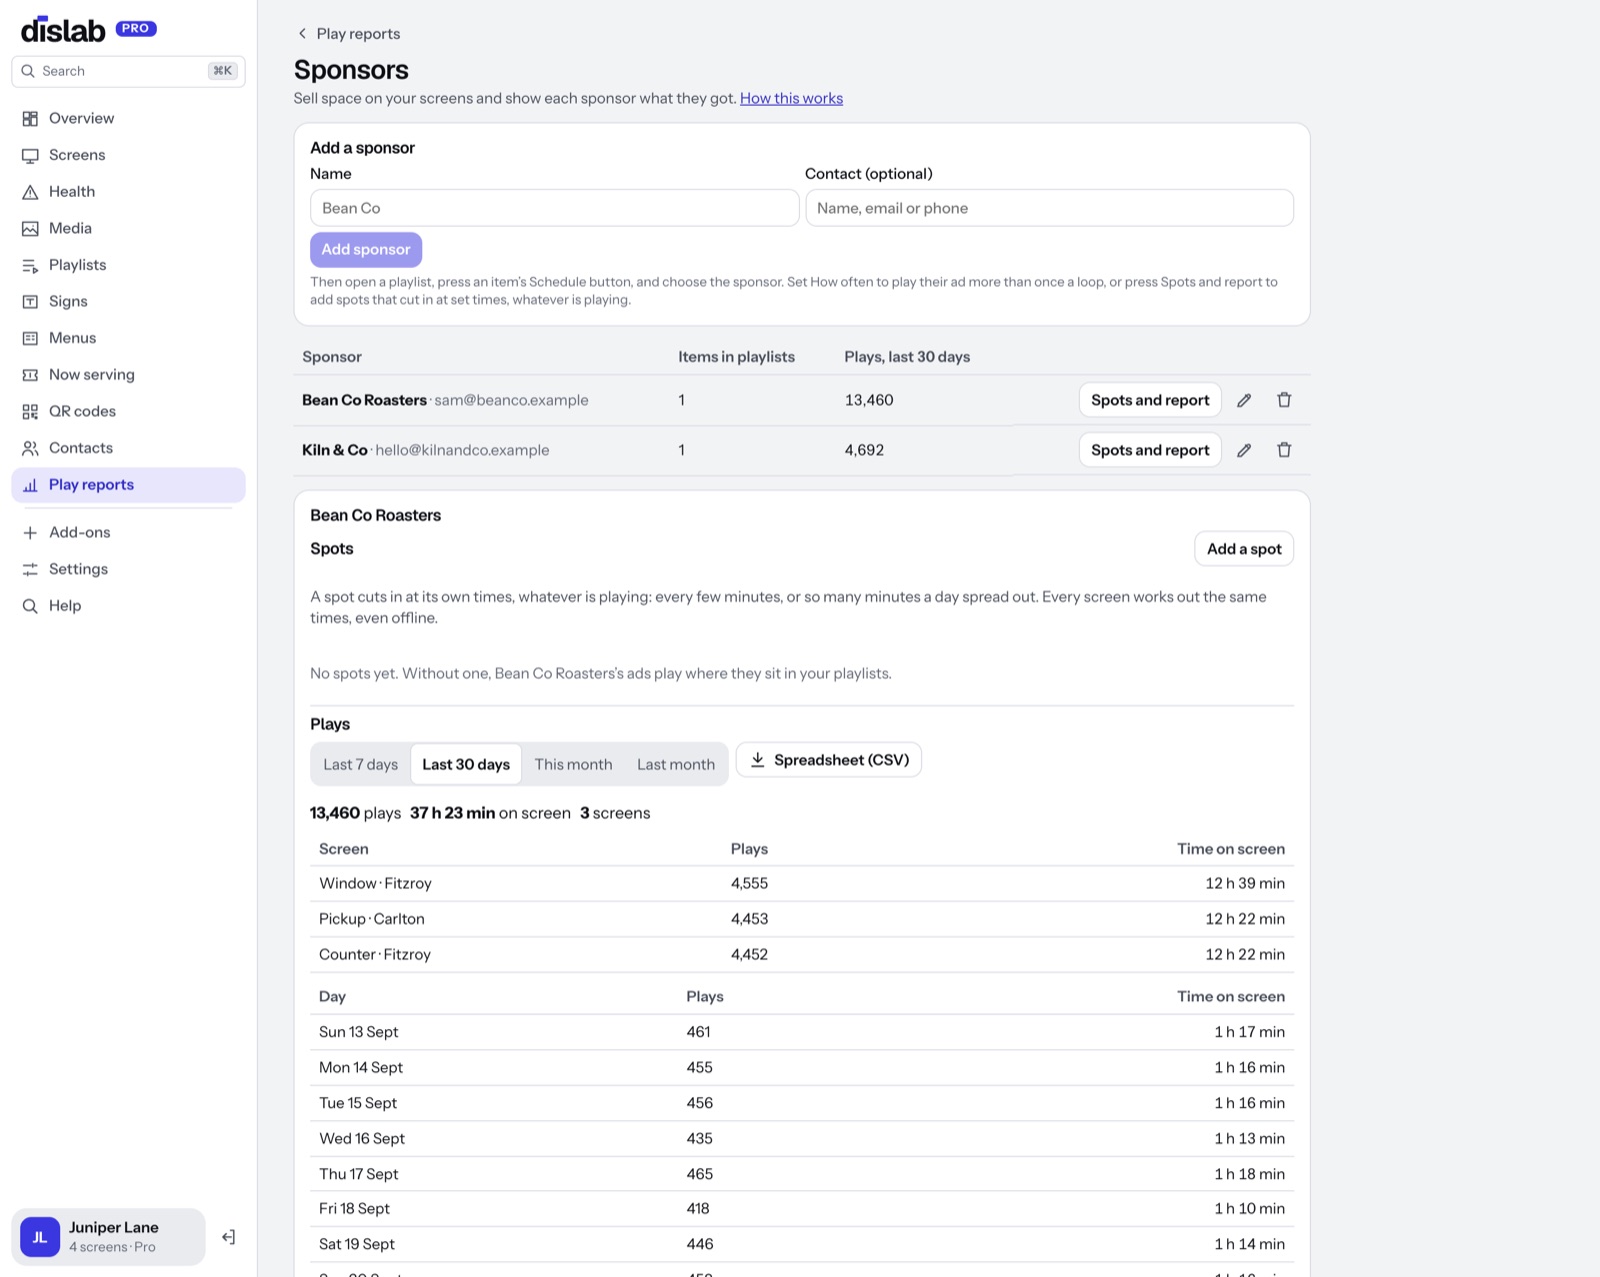Viewport: 1600px width, 1277px height.
Task: Delete the Bean Co Roasters sponsor
Action: (1284, 400)
